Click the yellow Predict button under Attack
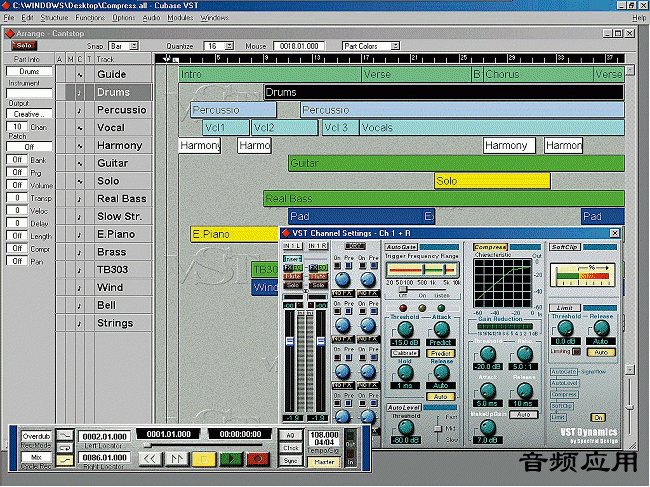The height and width of the screenshot is (487, 650). pos(441,354)
